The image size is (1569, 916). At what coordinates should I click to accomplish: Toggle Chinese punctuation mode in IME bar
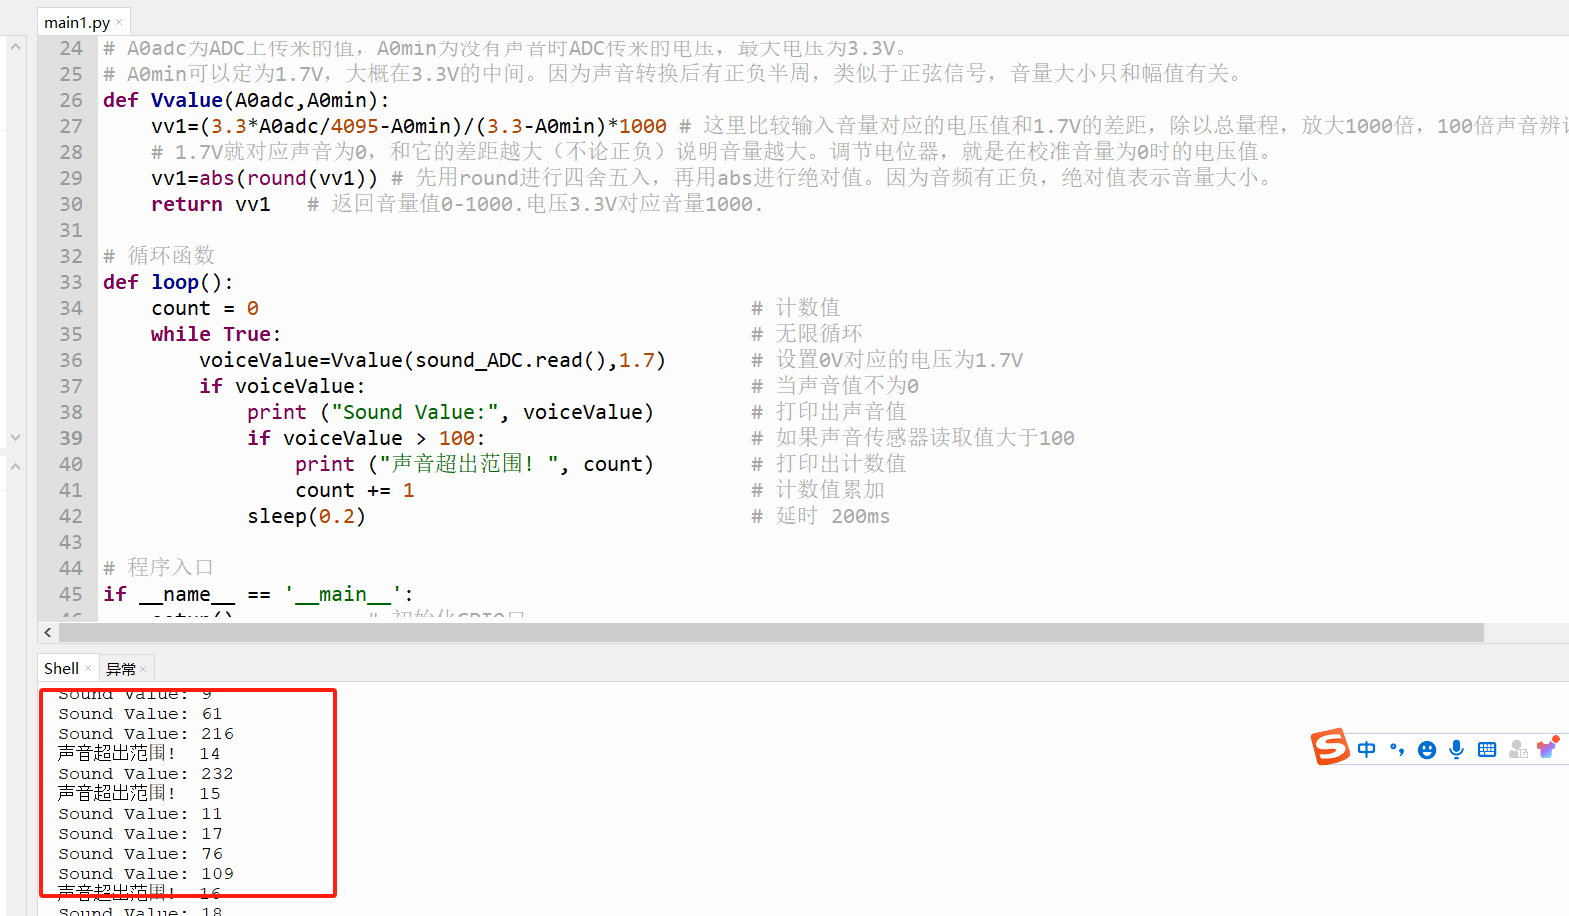[x=1397, y=749]
